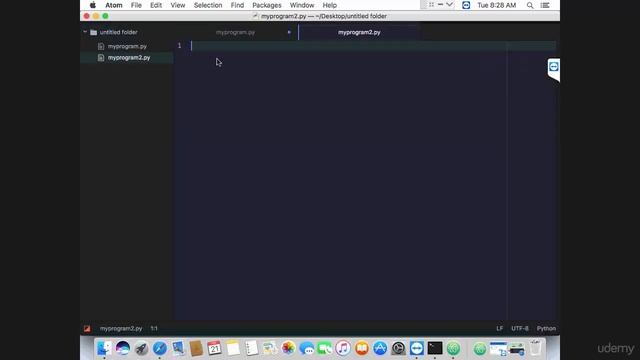The width and height of the screenshot is (640, 360).
Task: Click 1:1 cursor position in status bar
Action: pos(154,328)
